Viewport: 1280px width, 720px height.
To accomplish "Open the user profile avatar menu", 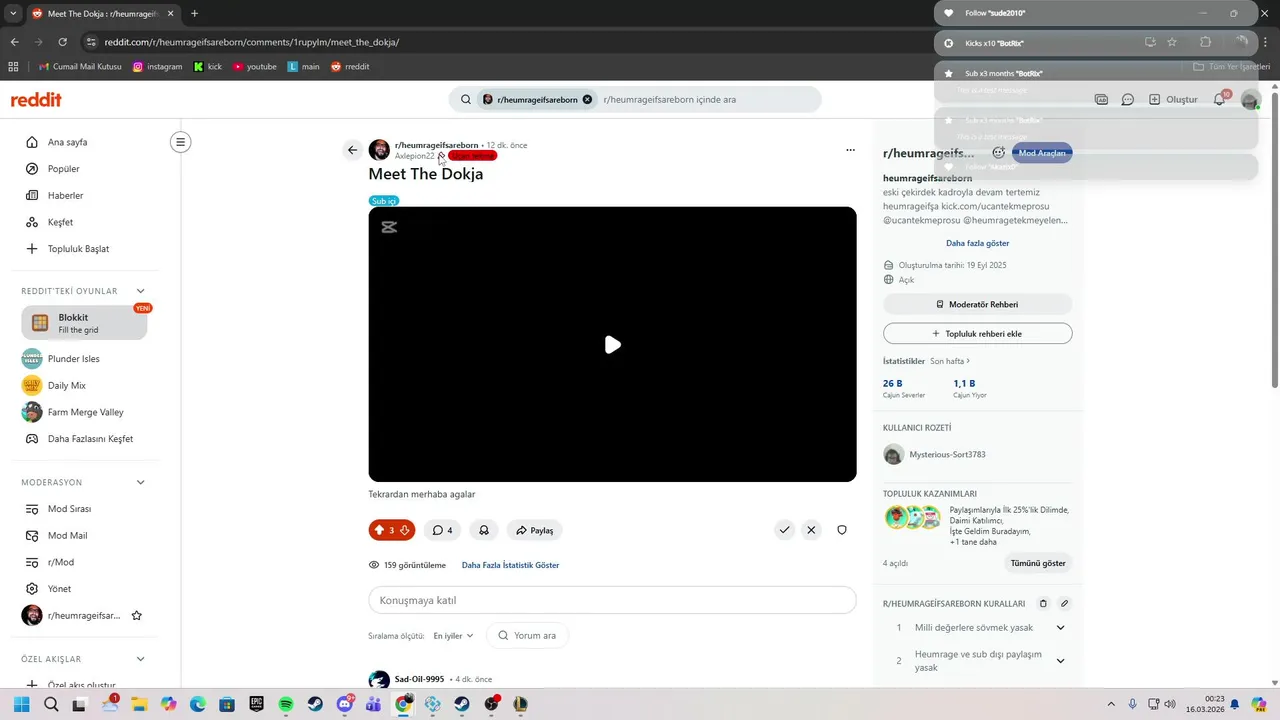I will [x=1250, y=100].
